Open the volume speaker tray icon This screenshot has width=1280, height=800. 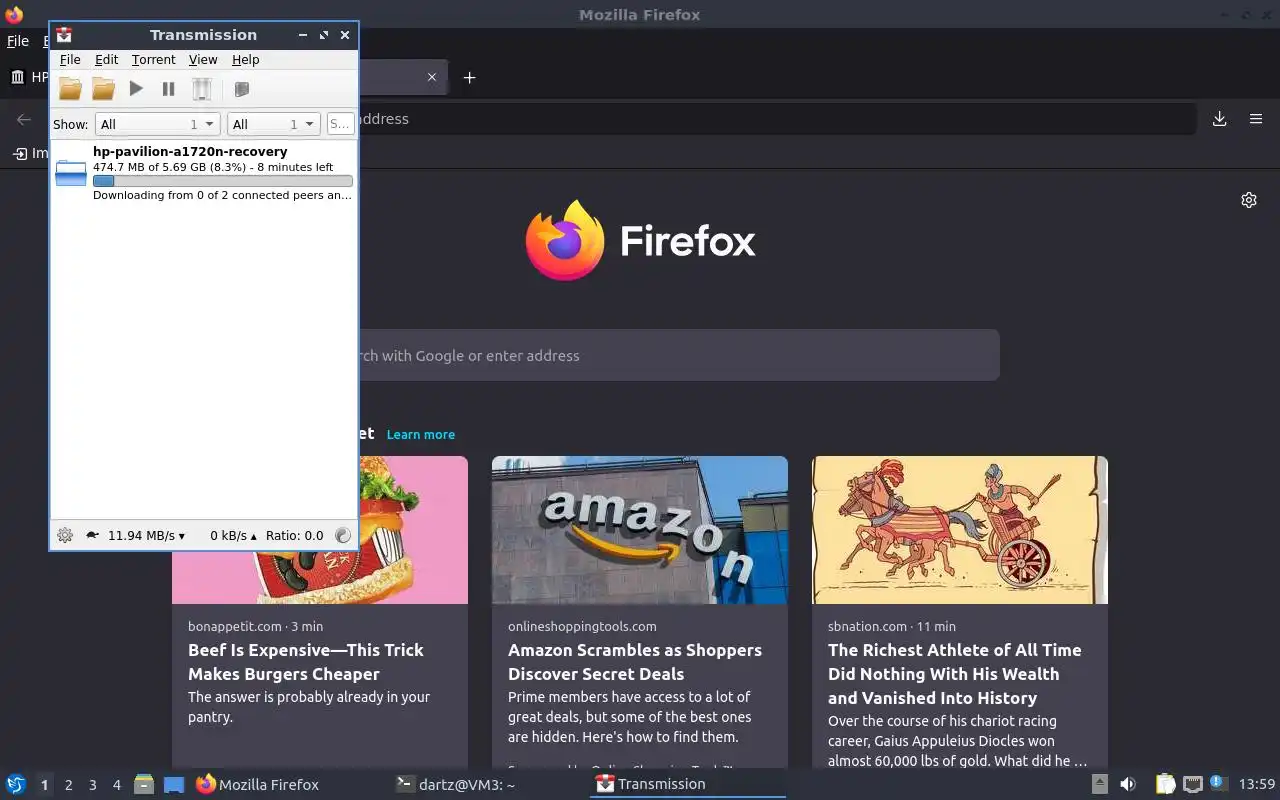1128,784
